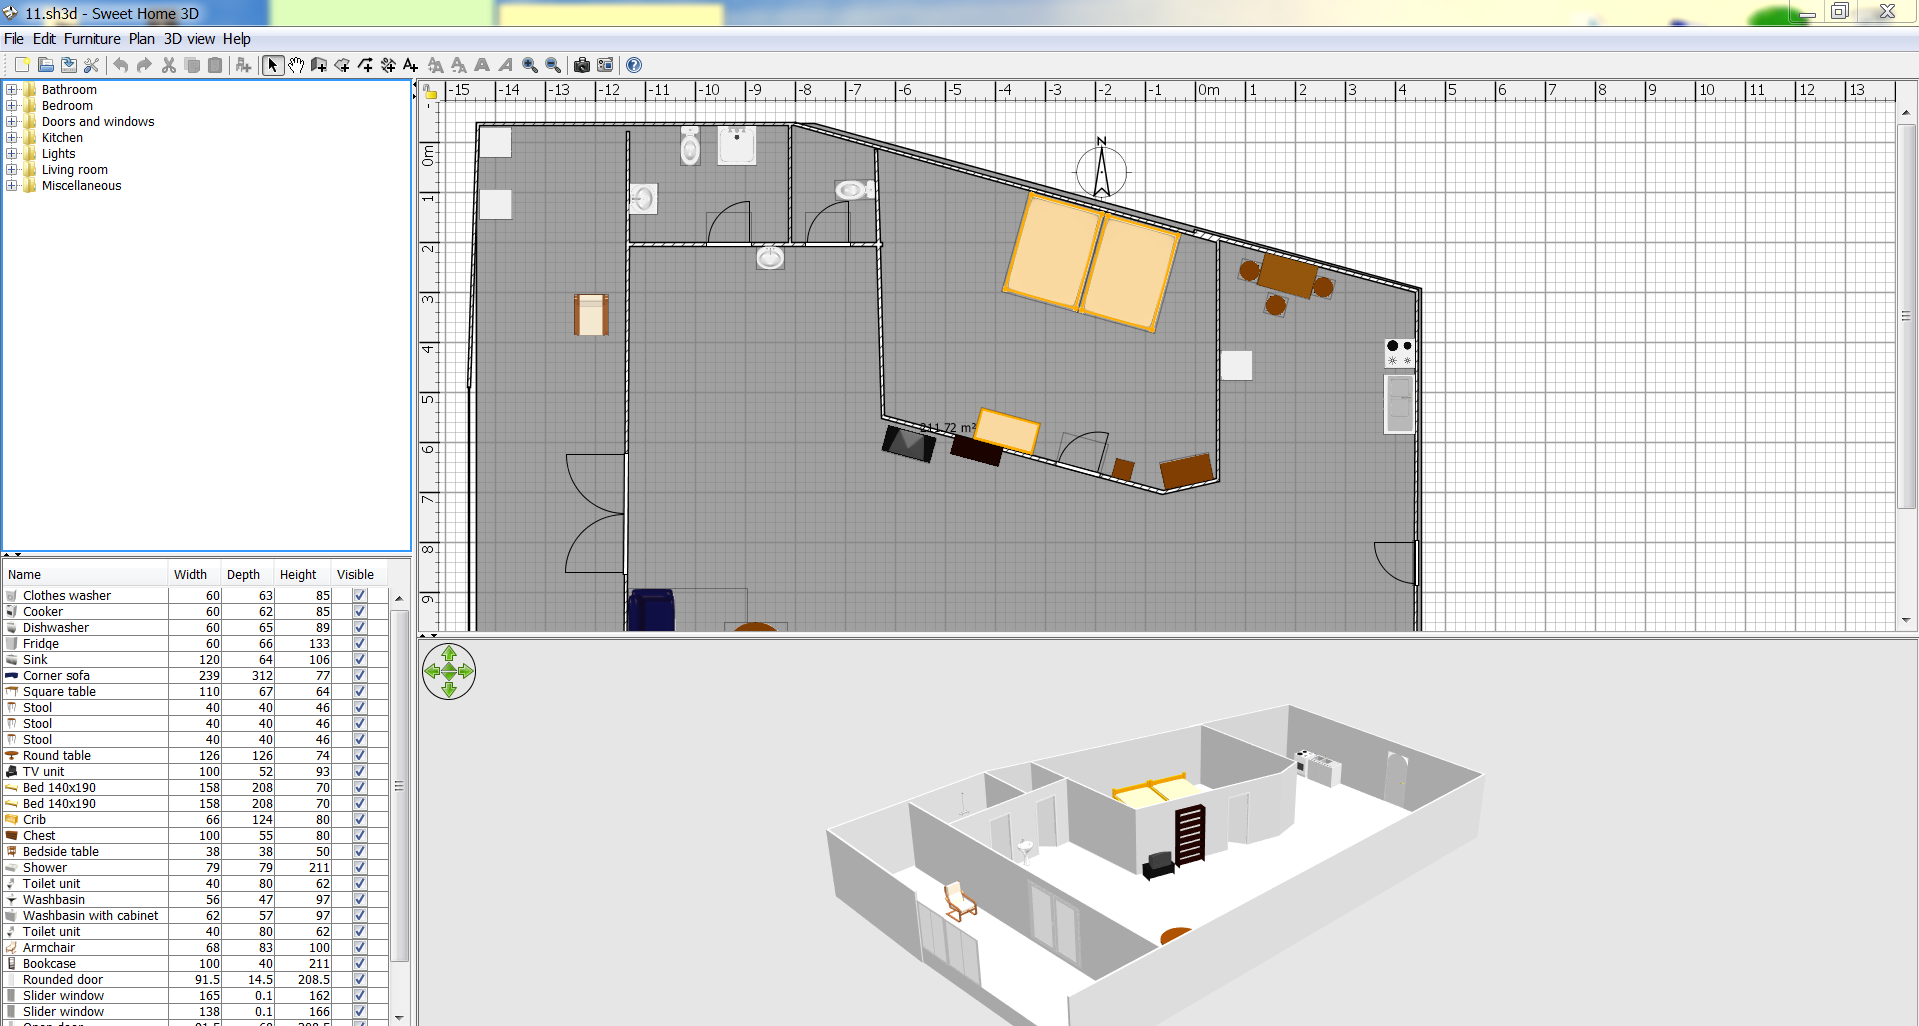Select the compass rose in the plan

[x=1101, y=171]
